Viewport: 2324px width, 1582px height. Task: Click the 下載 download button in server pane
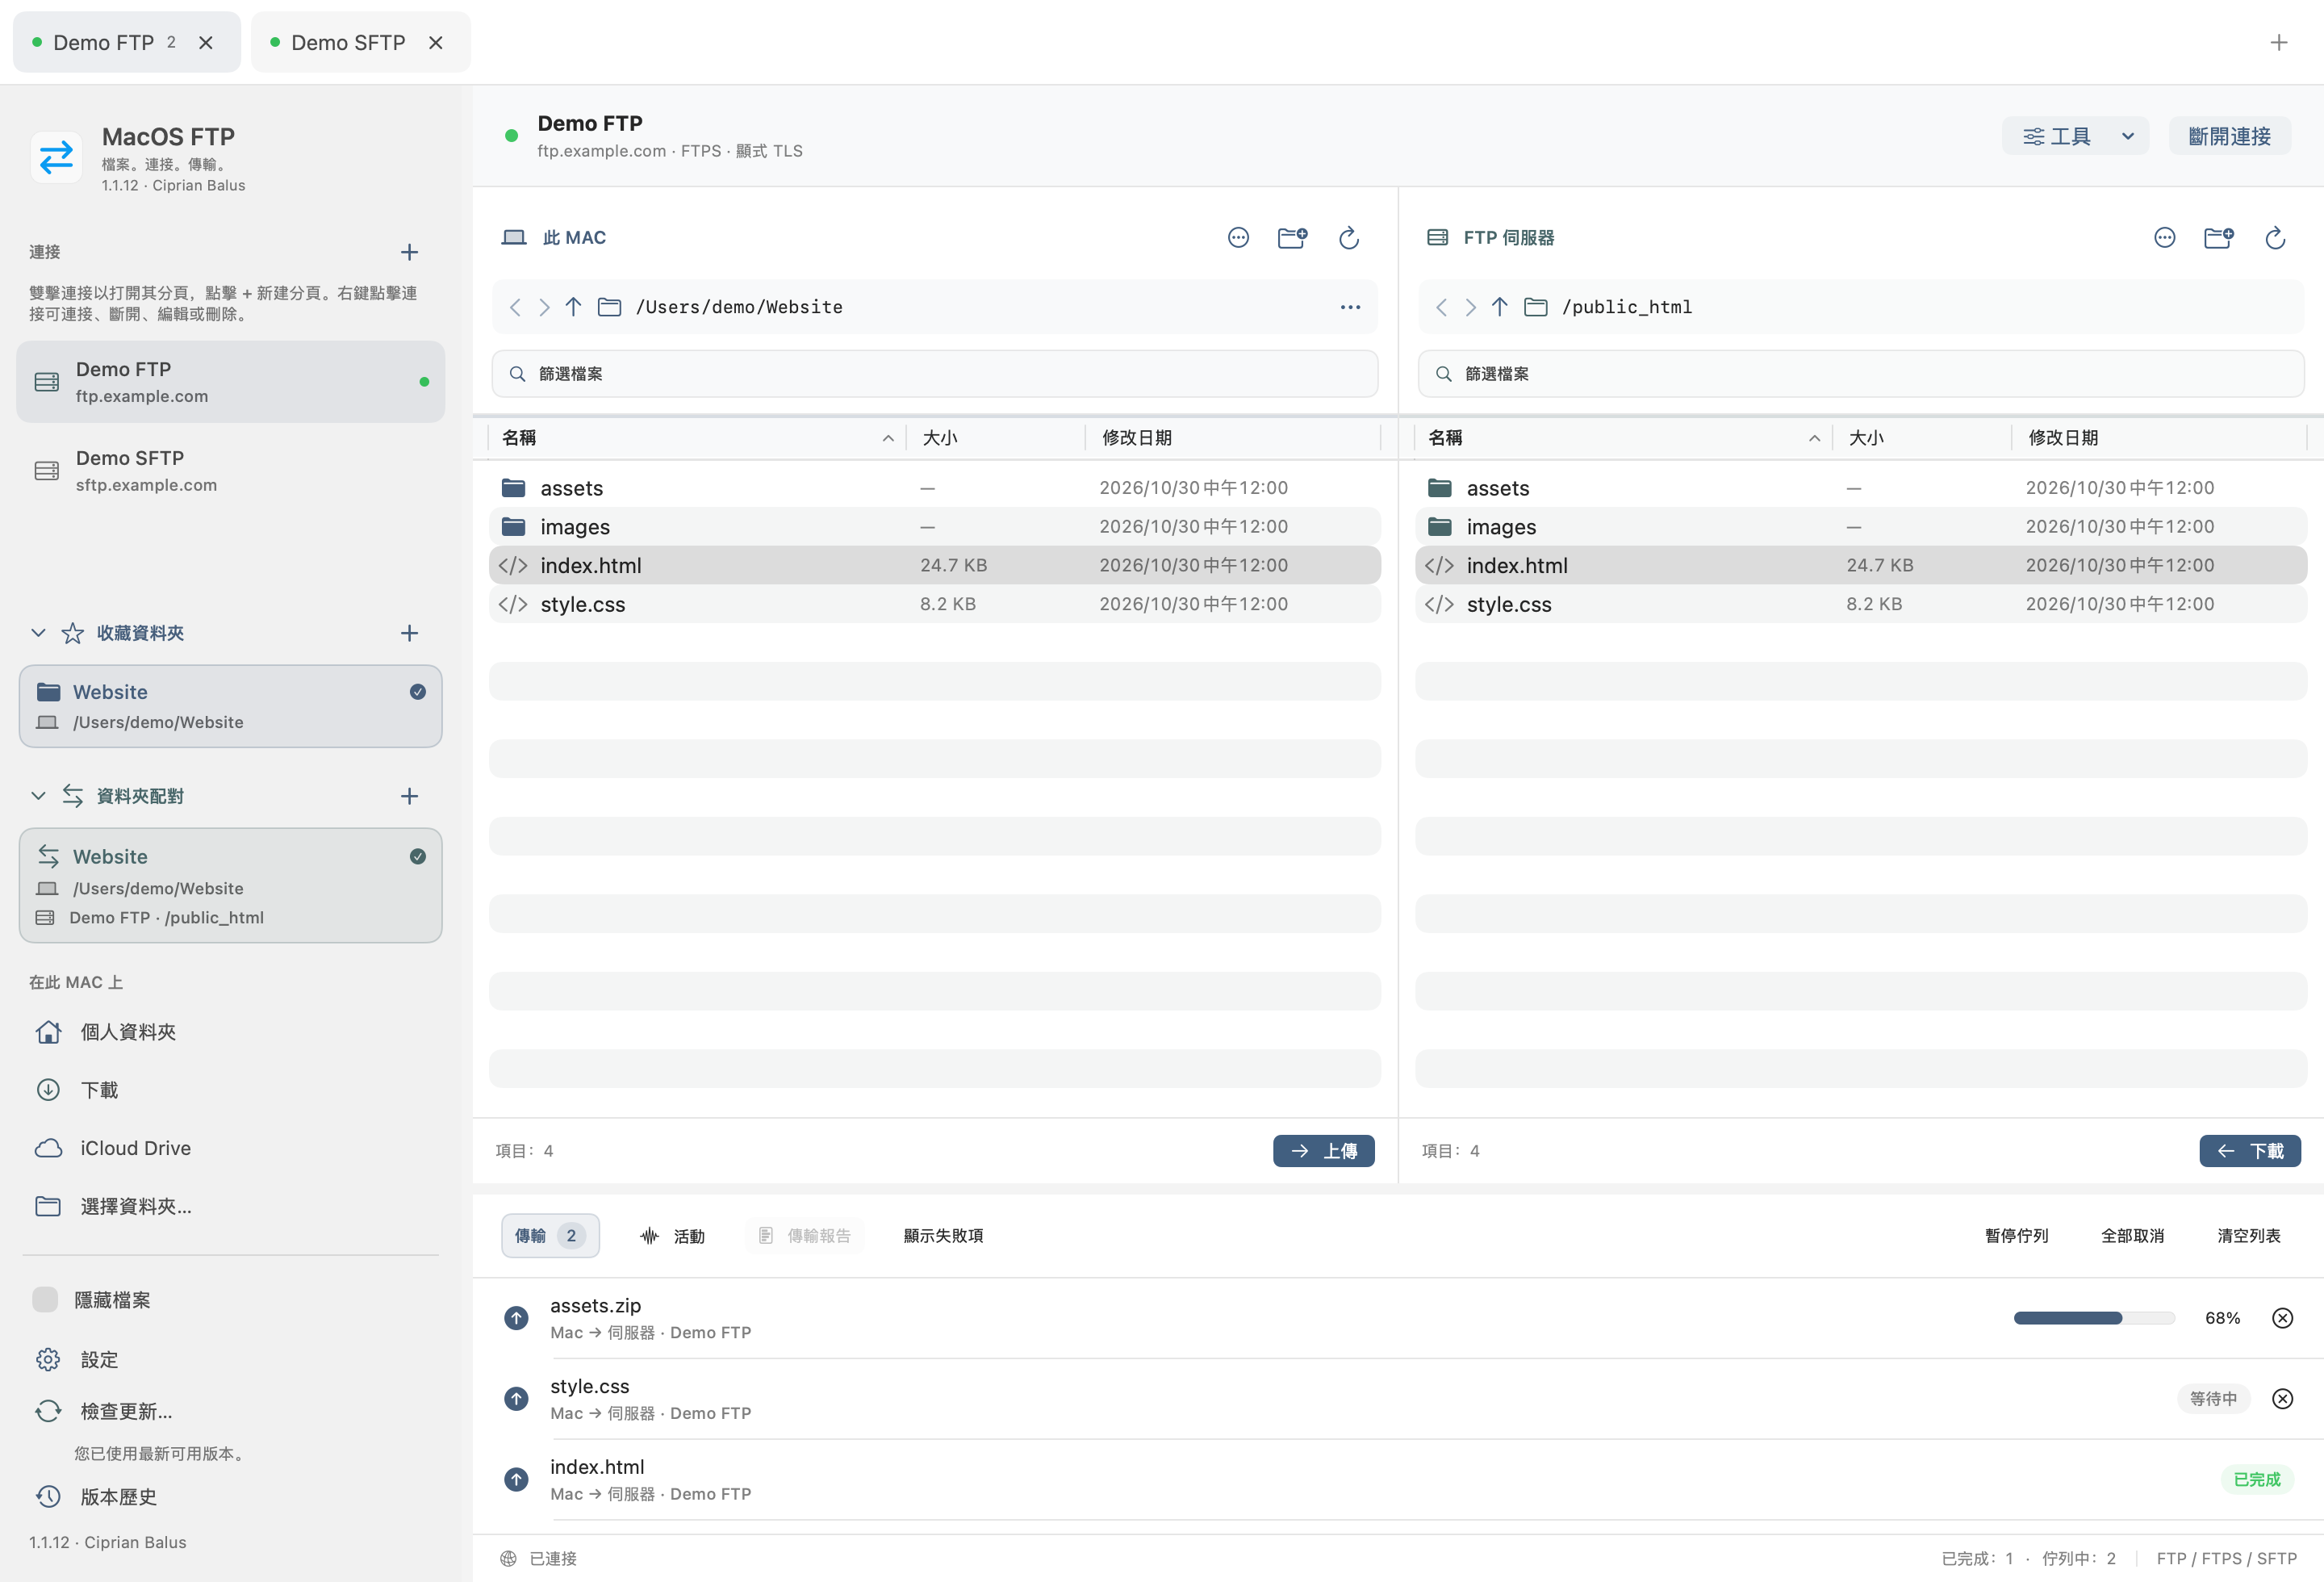point(2249,1151)
